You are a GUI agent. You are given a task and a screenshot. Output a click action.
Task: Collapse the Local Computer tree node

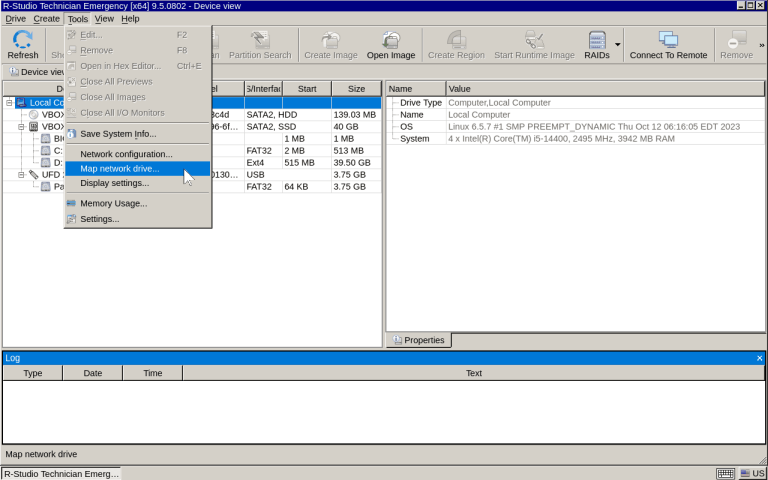[9, 102]
